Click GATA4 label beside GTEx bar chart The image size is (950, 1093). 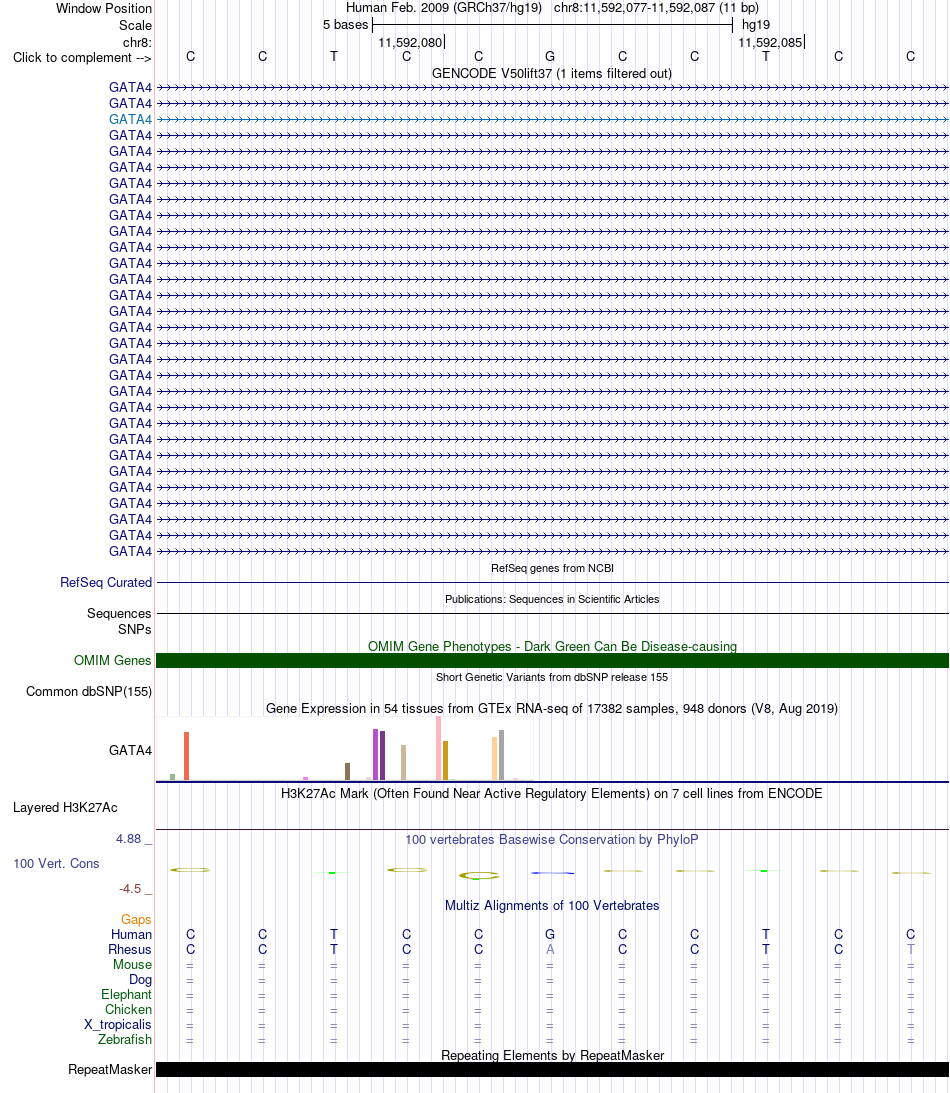point(130,750)
